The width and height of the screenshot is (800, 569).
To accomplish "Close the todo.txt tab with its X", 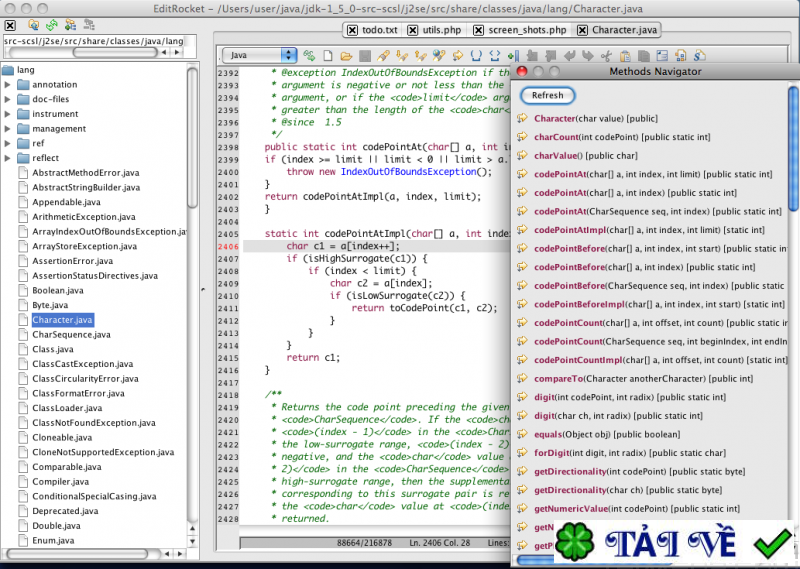I will coord(350,30).
